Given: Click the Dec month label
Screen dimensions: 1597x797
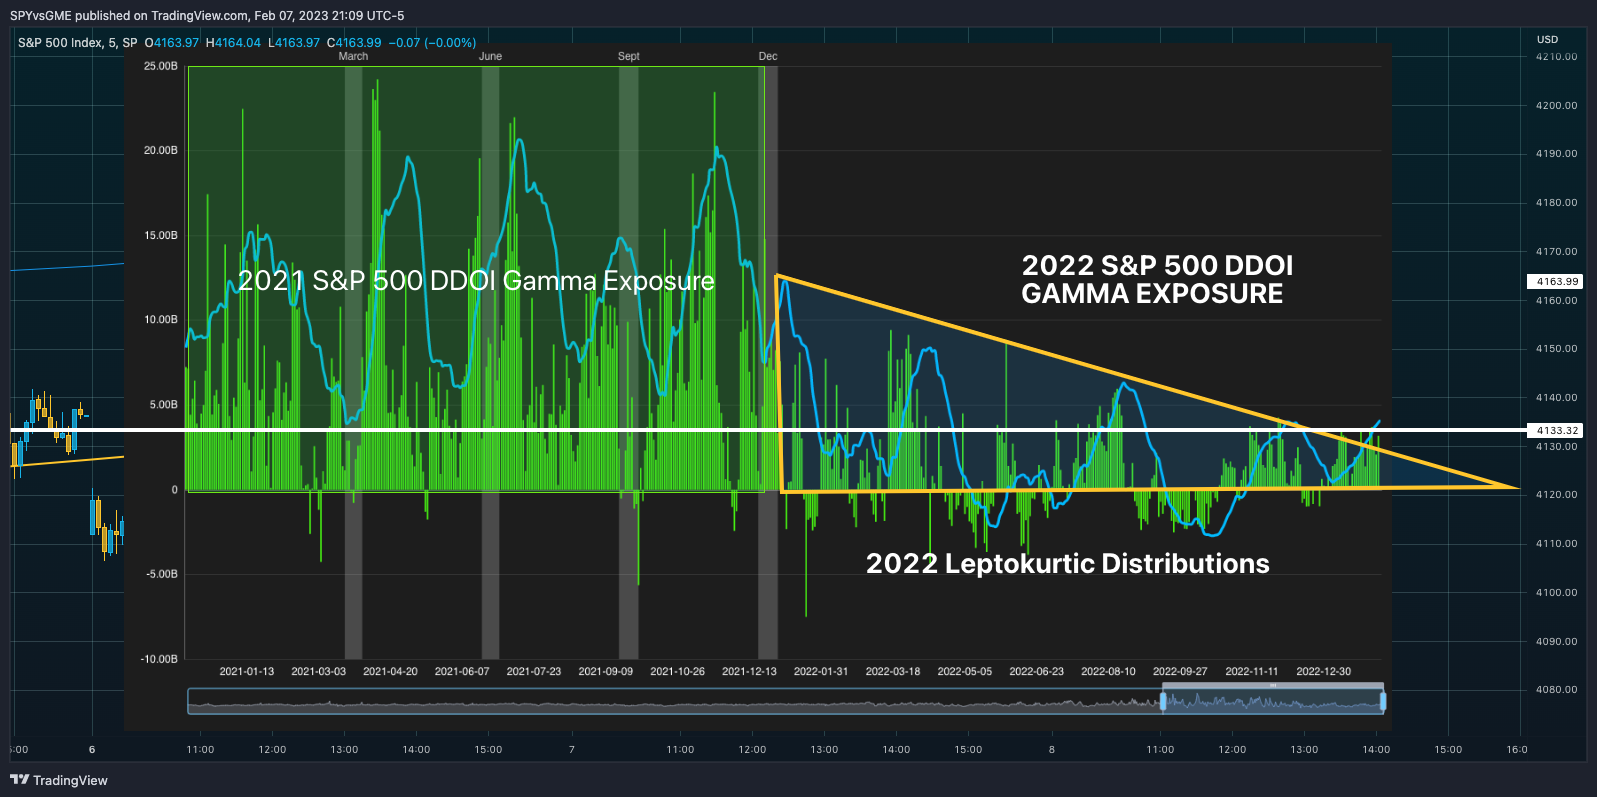Looking at the screenshot, I should (x=767, y=56).
